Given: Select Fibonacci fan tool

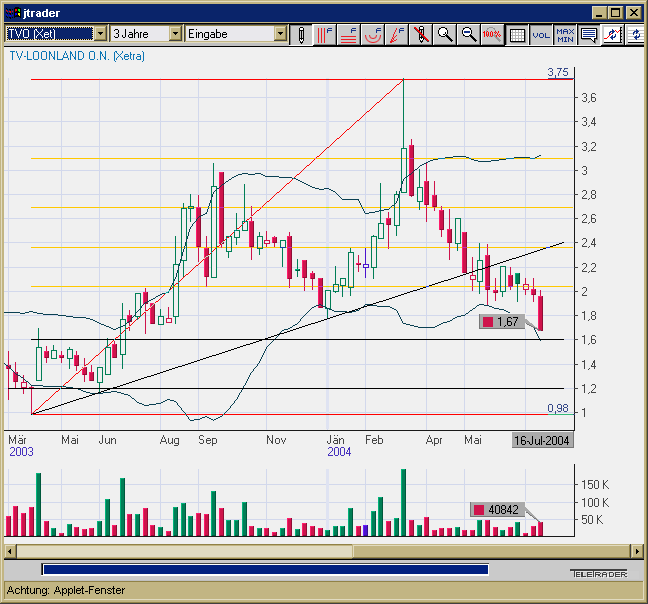Looking at the screenshot, I should pos(397,34).
